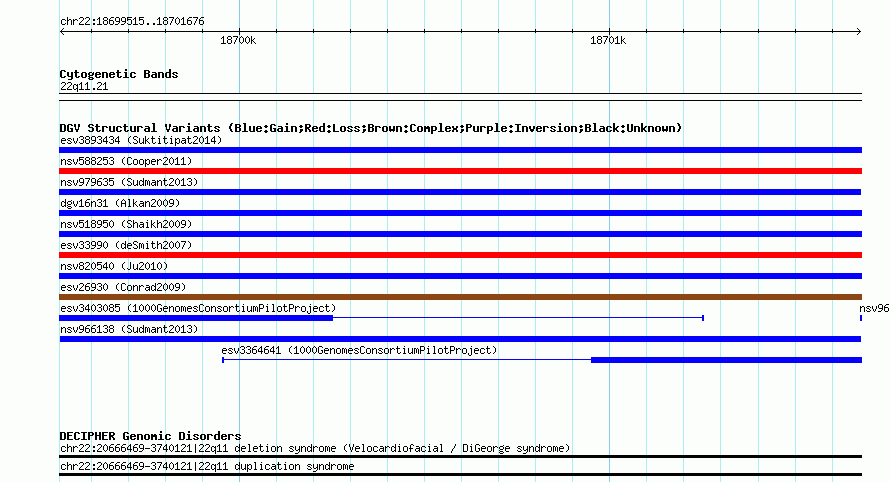Image resolution: width=890 pixels, height=482 pixels.
Task: Click the esv3403085 (1000GenomesConsortiumPilotProject) label
Action: point(198,308)
